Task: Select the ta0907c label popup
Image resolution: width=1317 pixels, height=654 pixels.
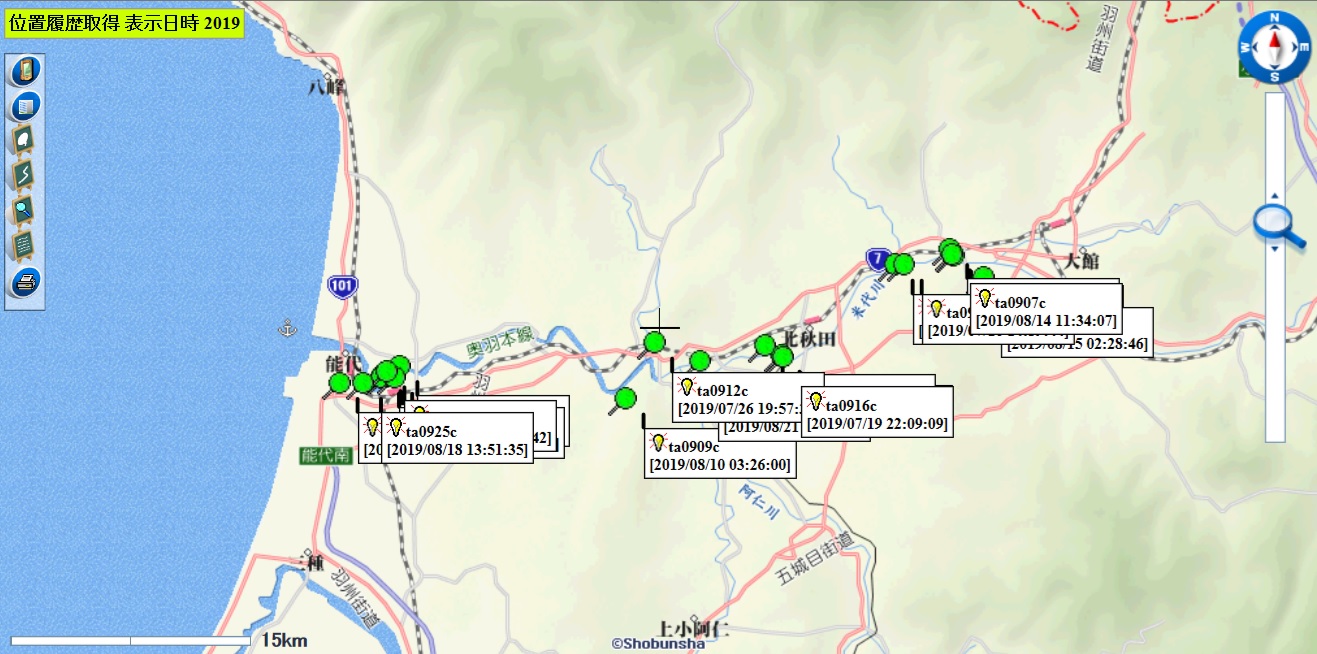Action: click(1046, 311)
